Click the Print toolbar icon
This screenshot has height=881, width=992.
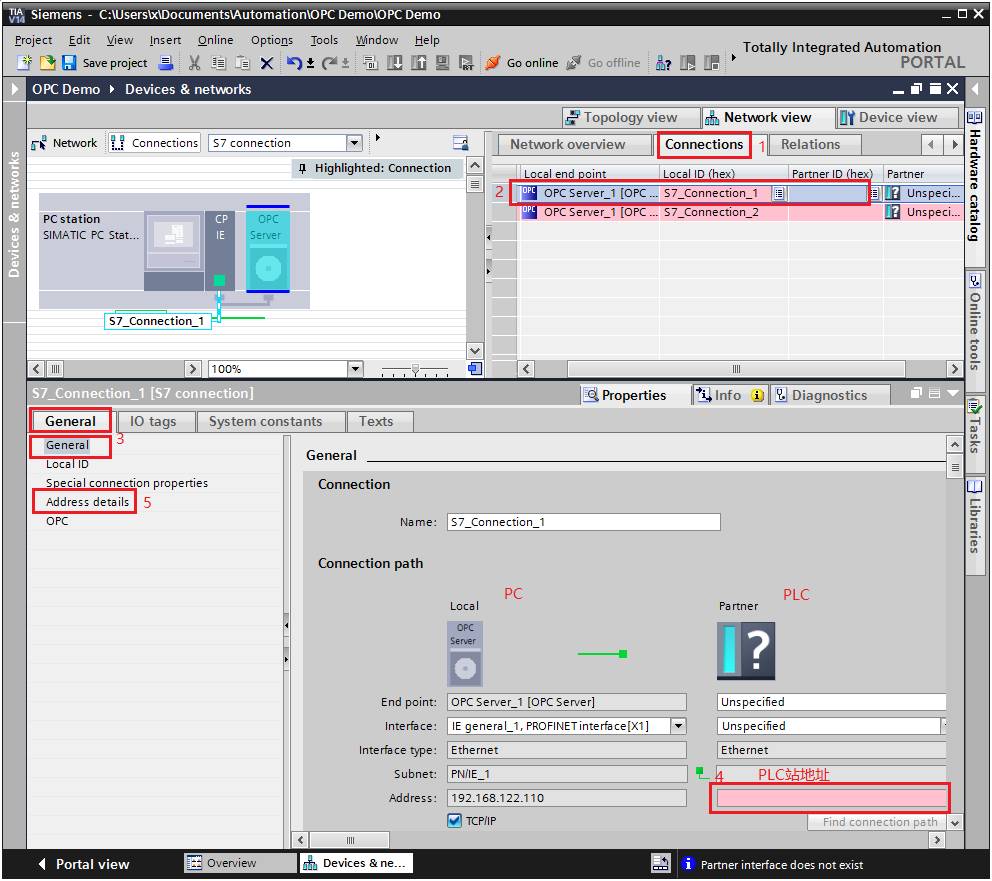pyautogui.click(x=166, y=63)
